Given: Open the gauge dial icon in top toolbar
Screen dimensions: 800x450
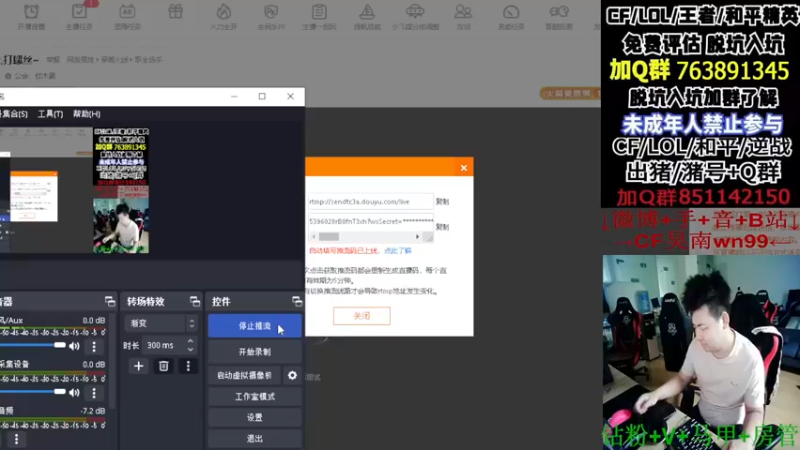Looking at the screenshot, I should pyautogui.click(x=511, y=16).
